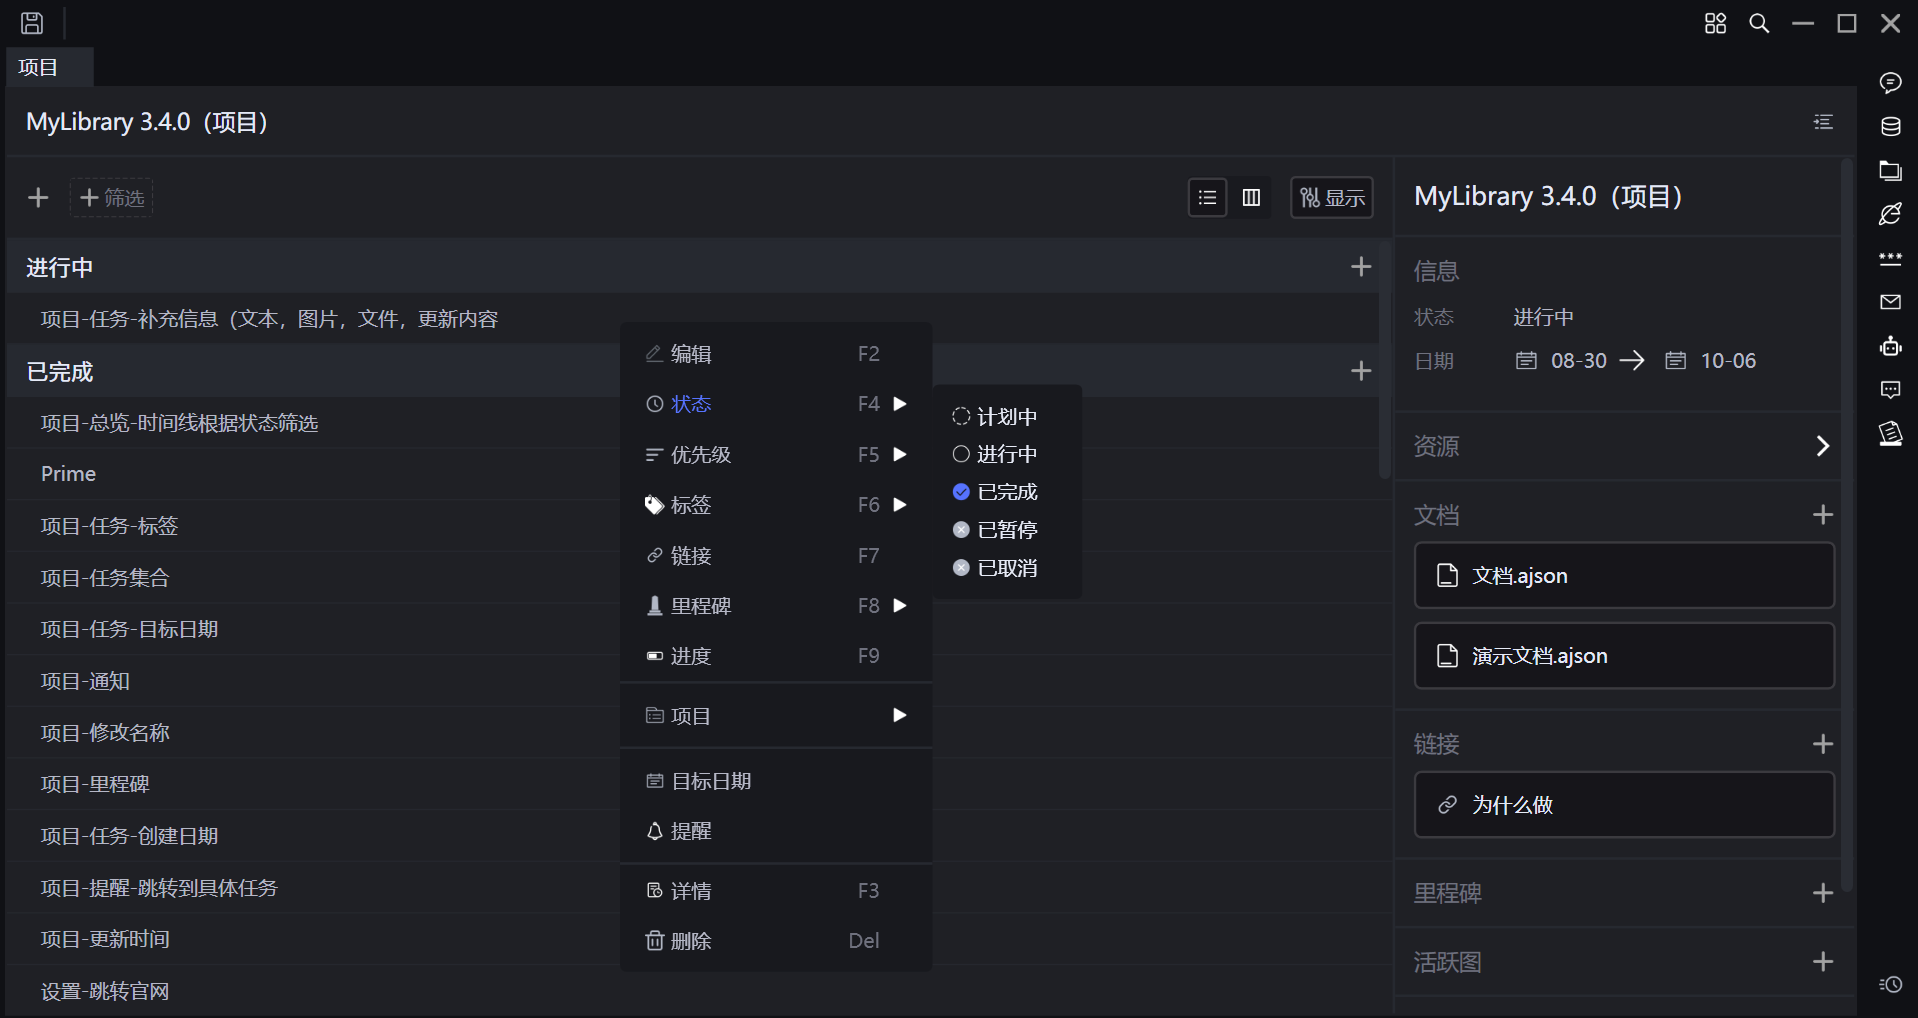
Task: Open search with the magnifier icon
Action: pos(1759,23)
